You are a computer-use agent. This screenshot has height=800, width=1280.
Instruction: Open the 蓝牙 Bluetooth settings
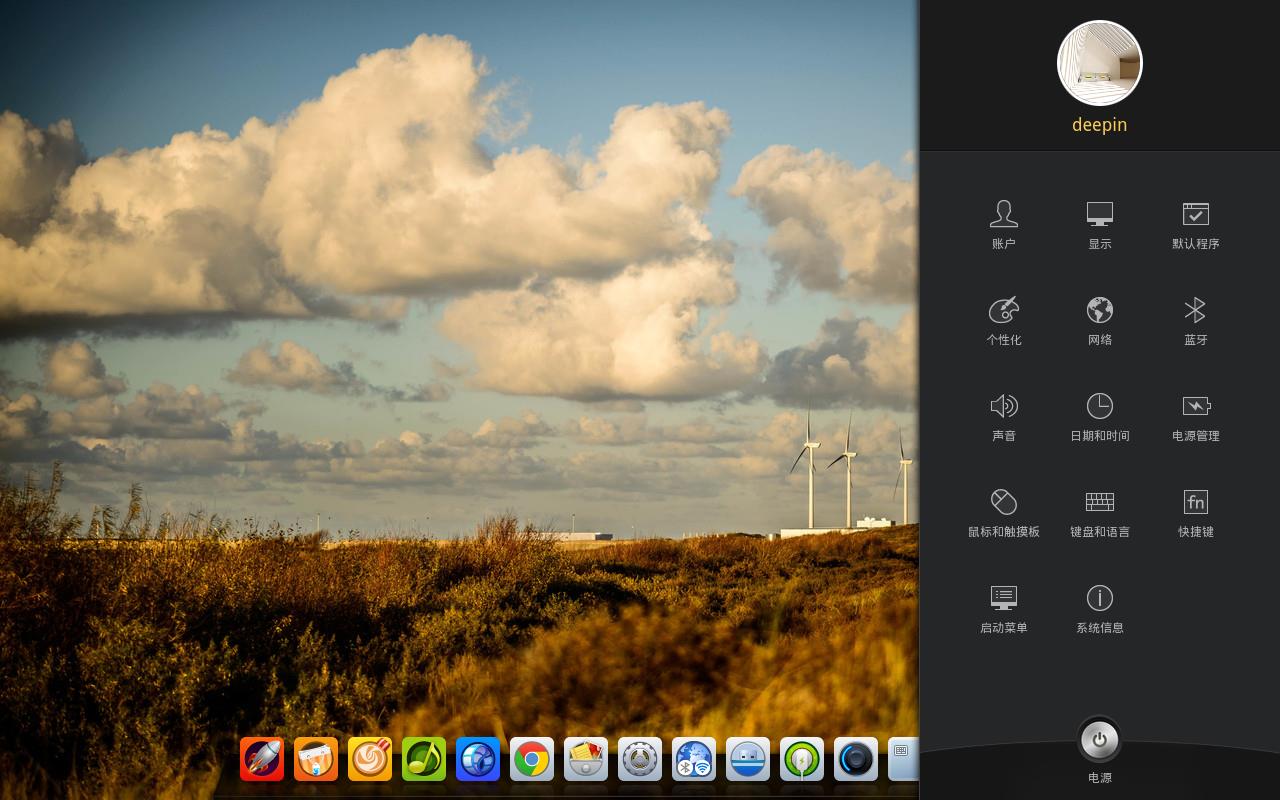[1195, 320]
